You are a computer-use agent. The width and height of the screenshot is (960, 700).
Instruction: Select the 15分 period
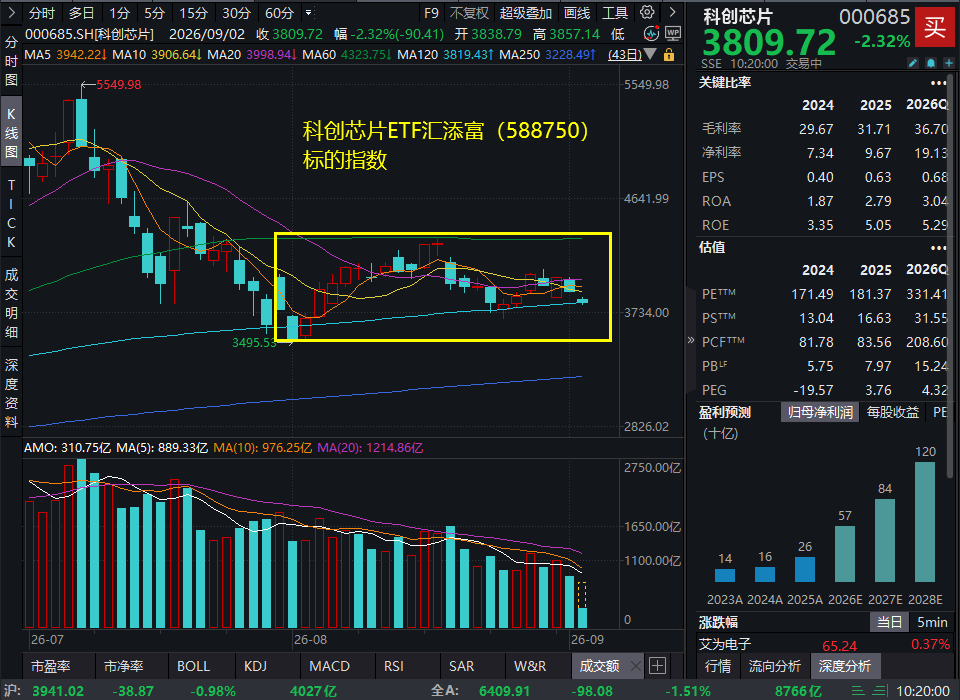click(193, 13)
